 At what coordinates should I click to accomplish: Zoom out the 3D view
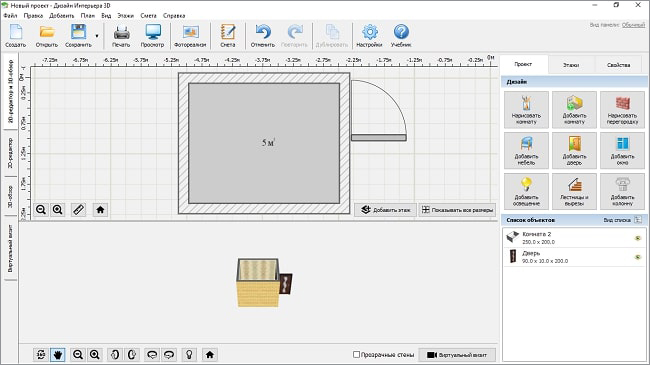coord(78,355)
